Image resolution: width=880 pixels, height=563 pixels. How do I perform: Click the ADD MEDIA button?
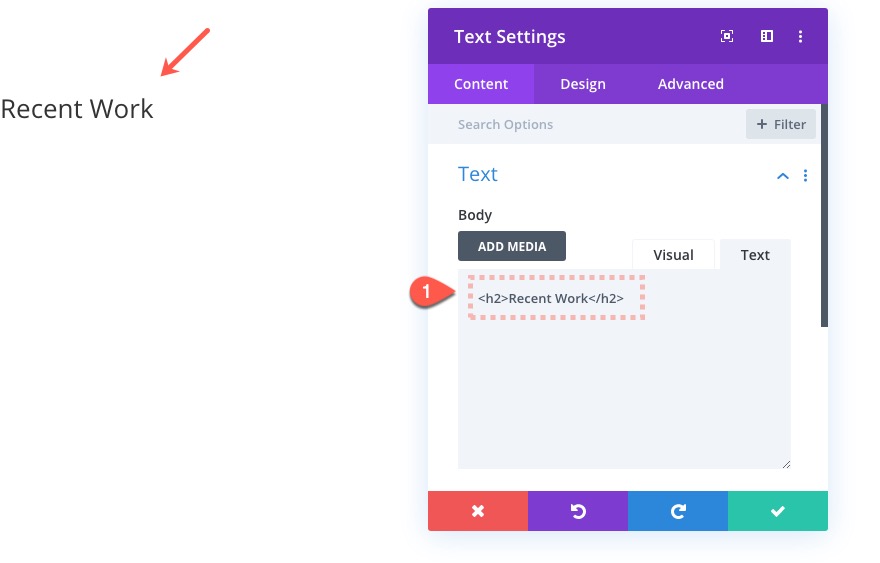coord(512,246)
